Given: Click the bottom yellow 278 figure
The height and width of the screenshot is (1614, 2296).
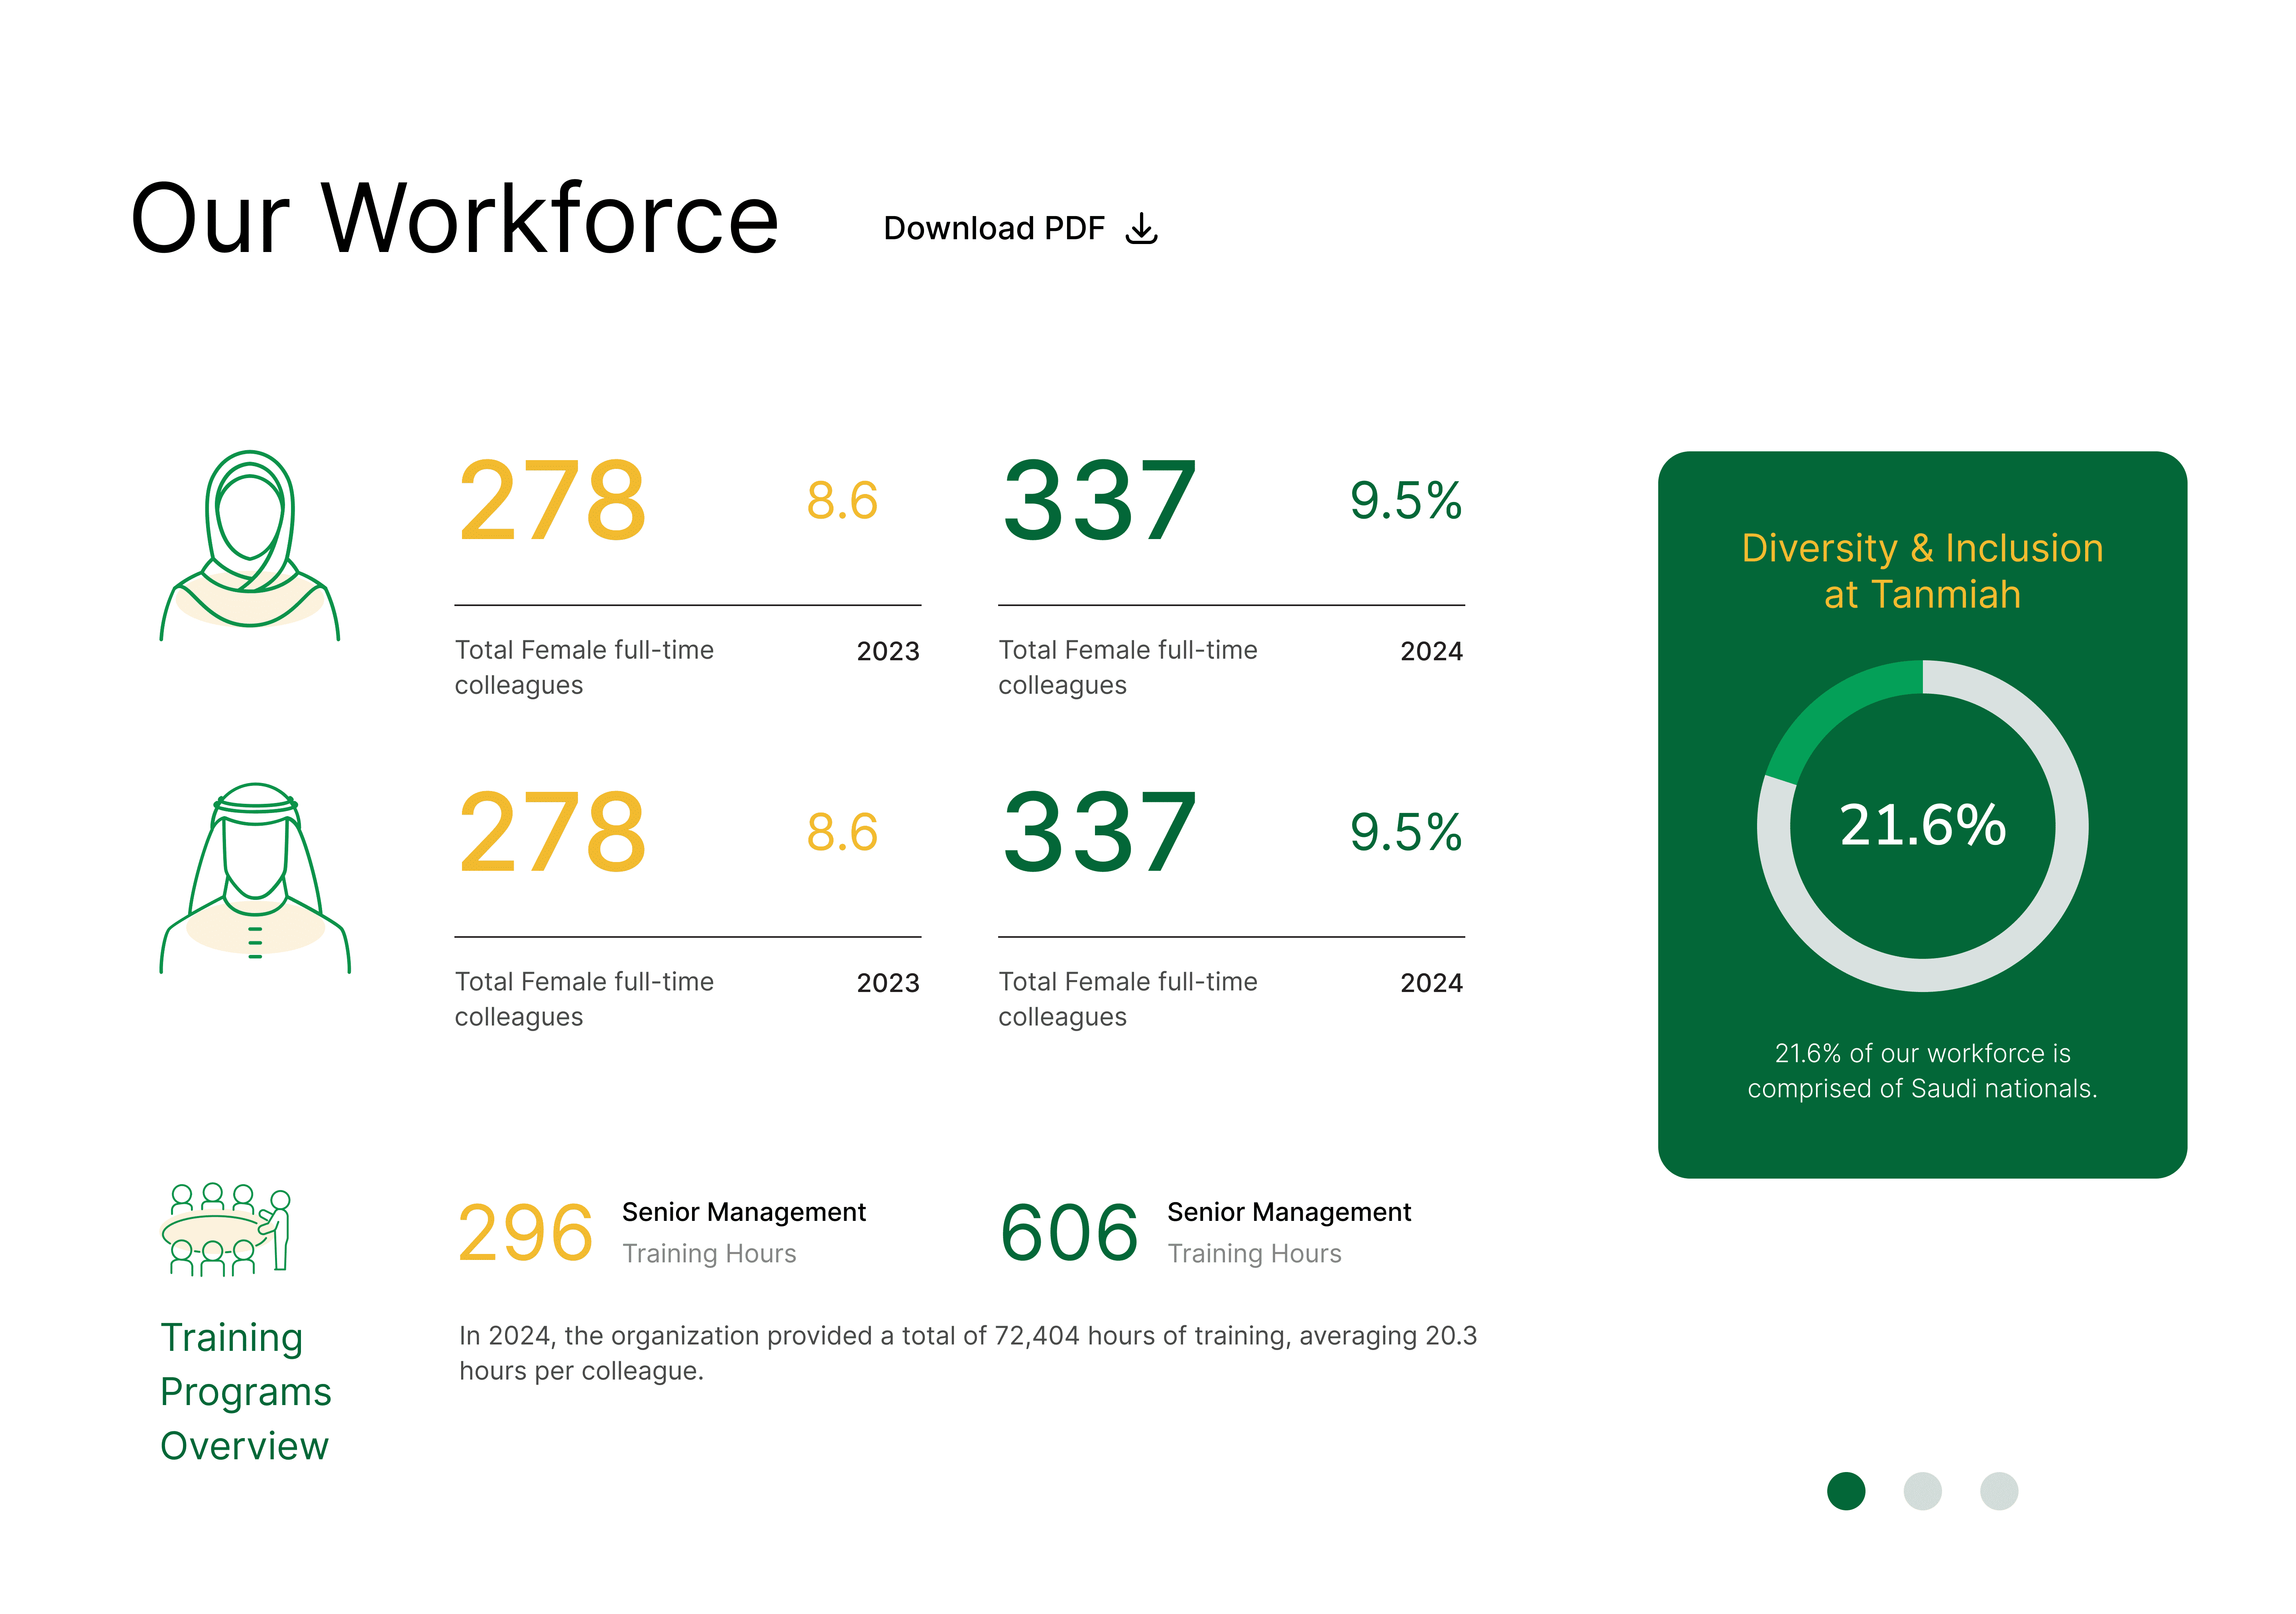Looking at the screenshot, I should click(552, 832).
